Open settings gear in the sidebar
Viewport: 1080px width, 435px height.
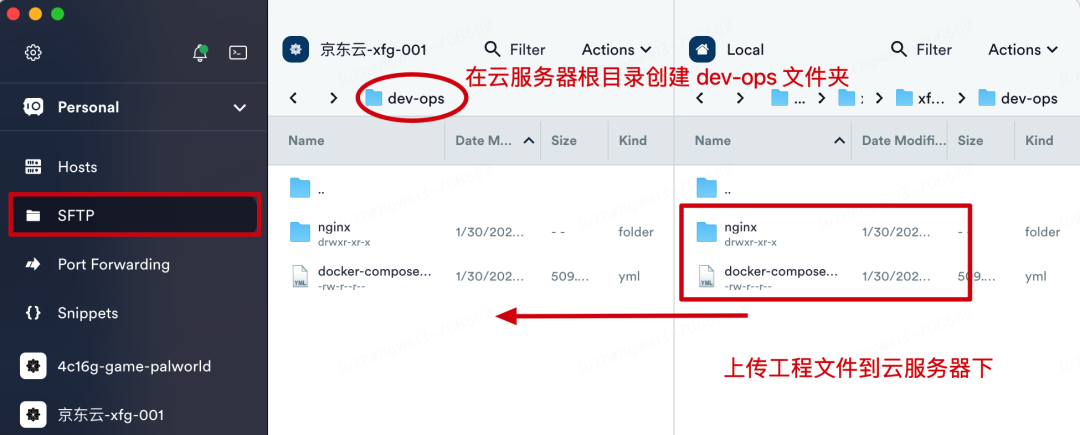33,52
